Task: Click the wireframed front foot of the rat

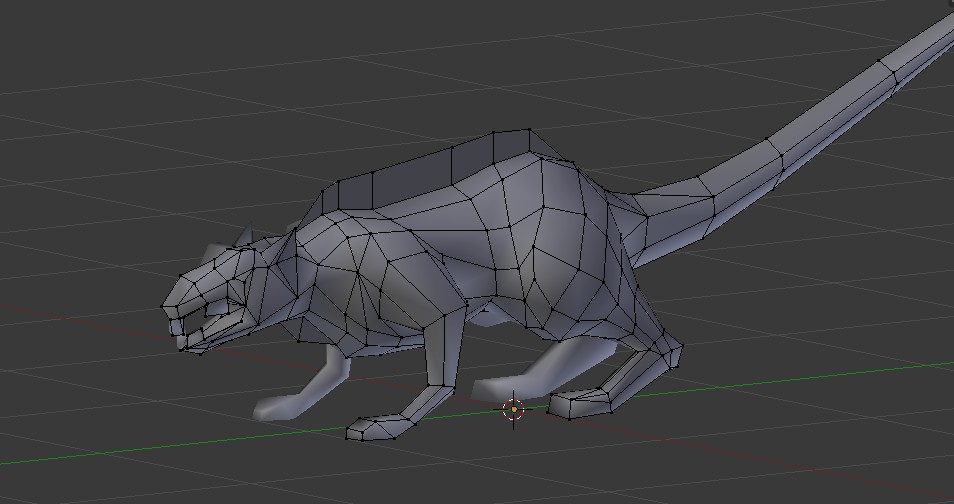Action: 380,426
